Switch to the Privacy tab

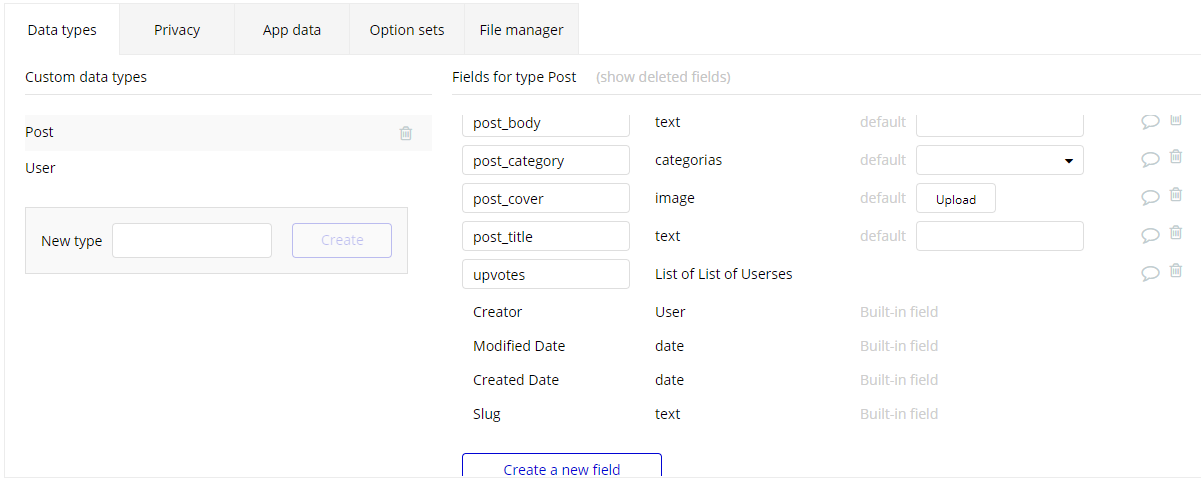tap(177, 30)
